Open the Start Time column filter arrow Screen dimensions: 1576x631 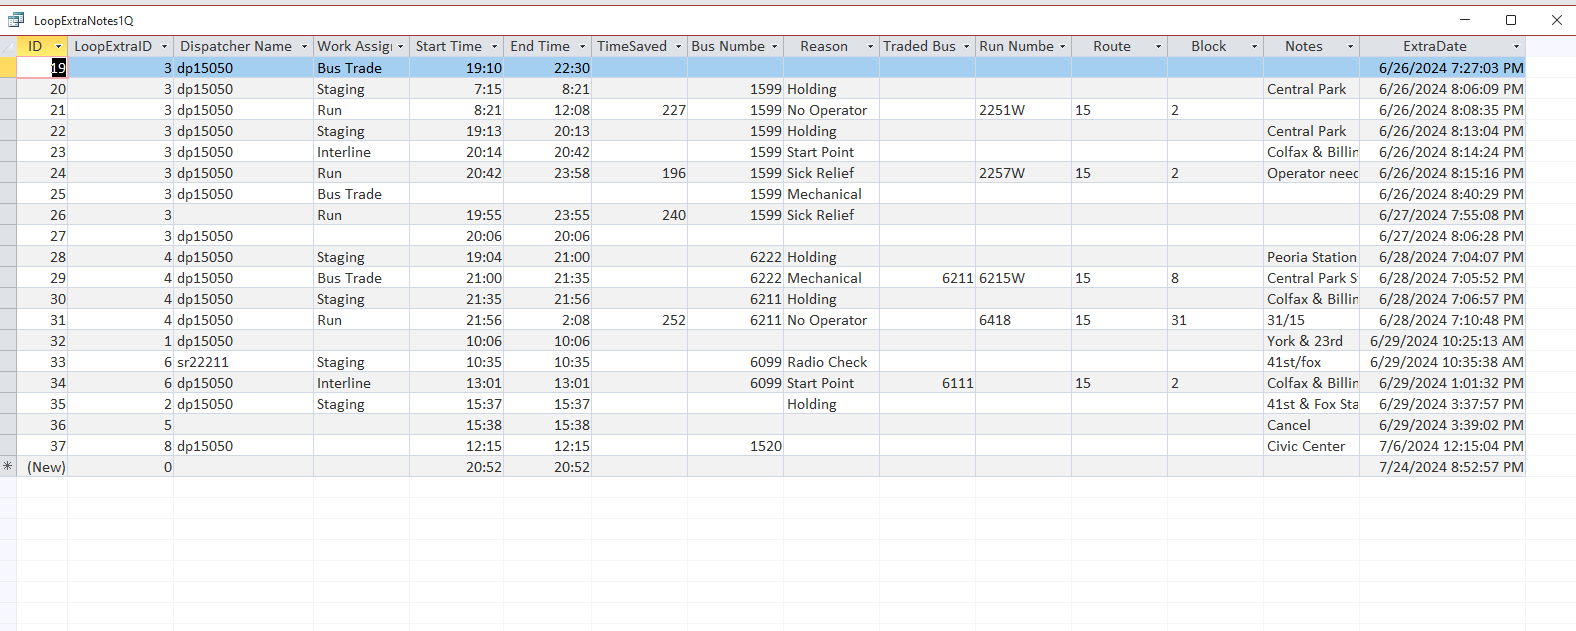pos(494,47)
